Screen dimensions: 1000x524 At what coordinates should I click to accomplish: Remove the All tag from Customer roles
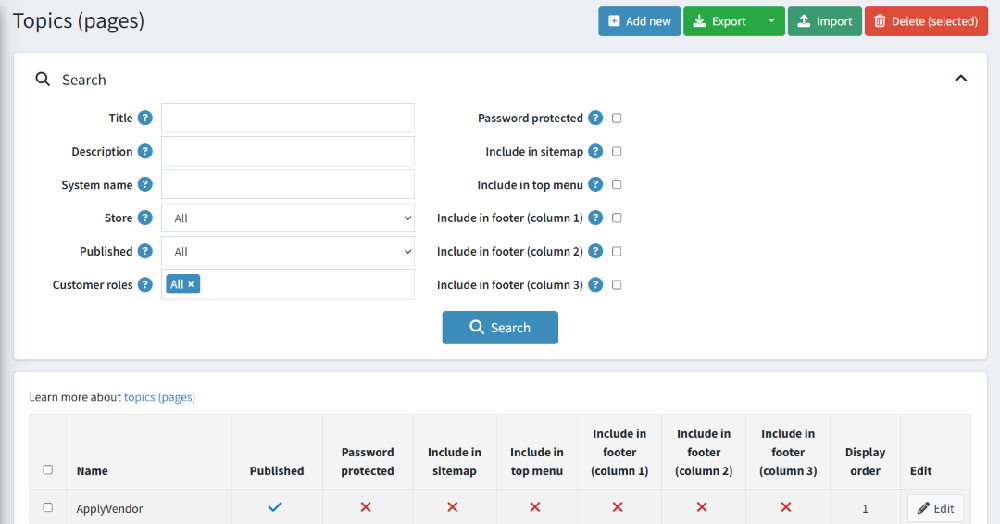[191, 284]
